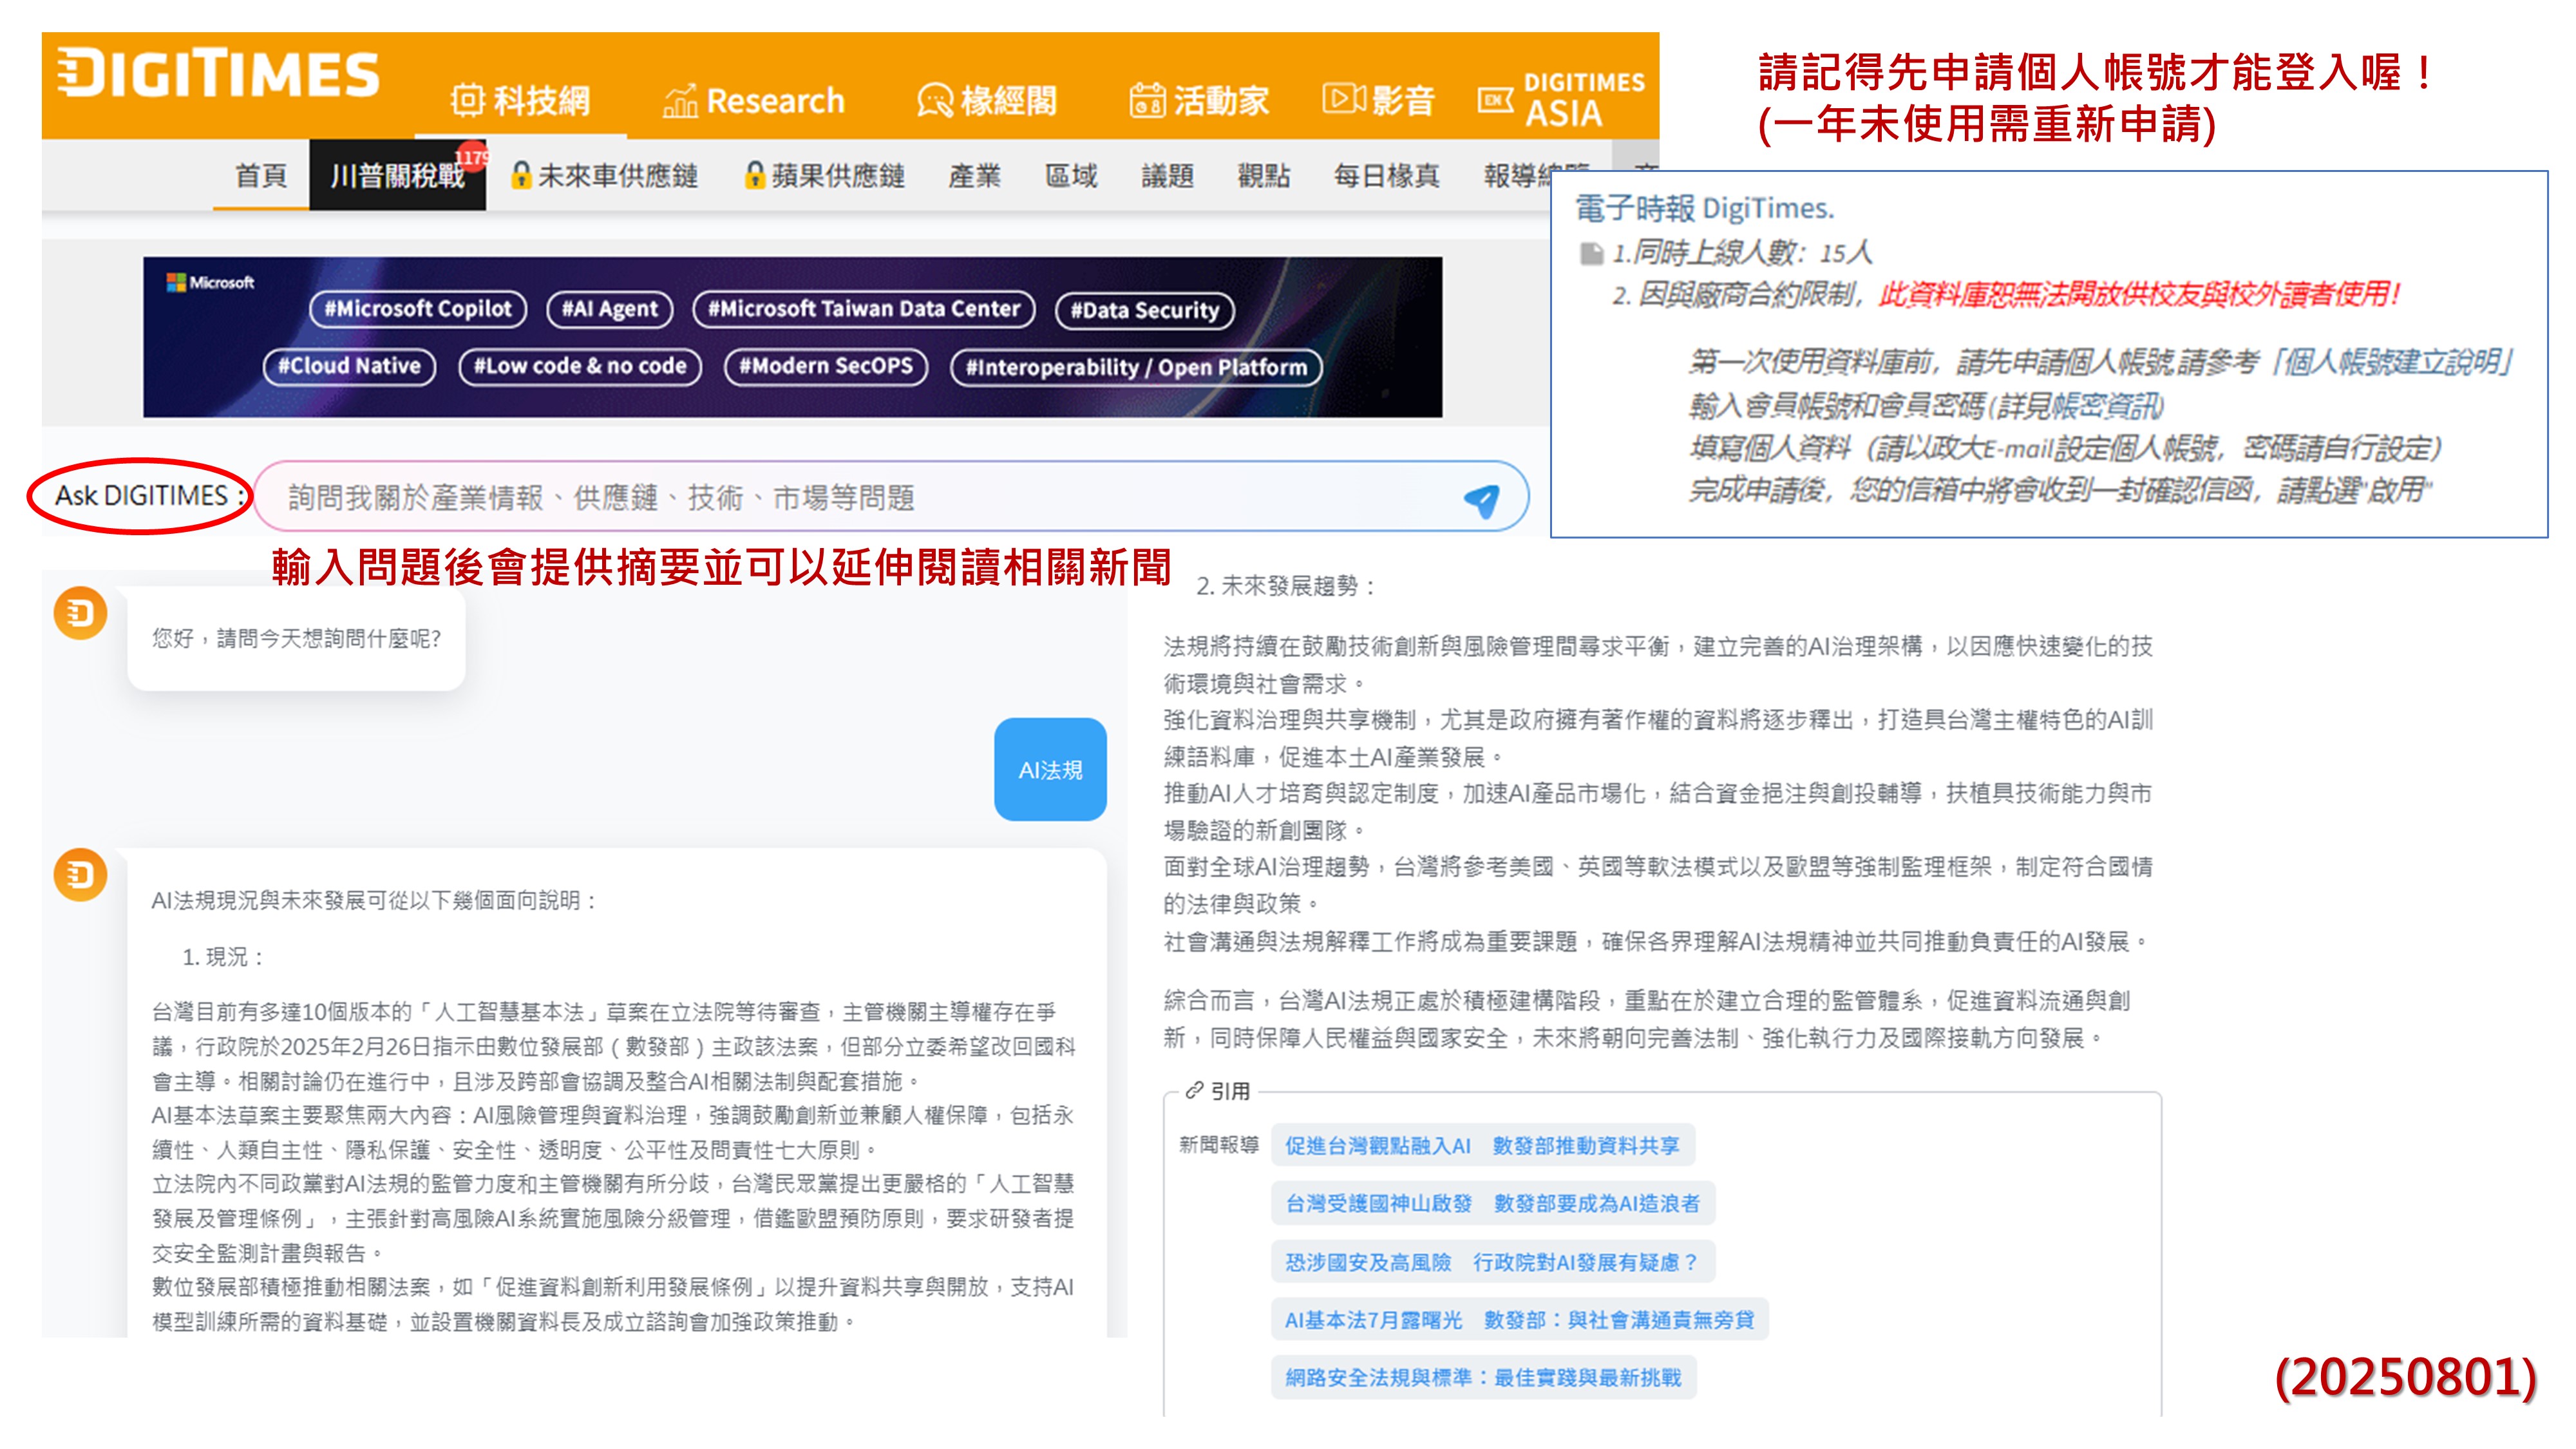The height and width of the screenshot is (1449, 2576).
Task: Open the 觀點 menu item
Action: [x=1264, y=177]
